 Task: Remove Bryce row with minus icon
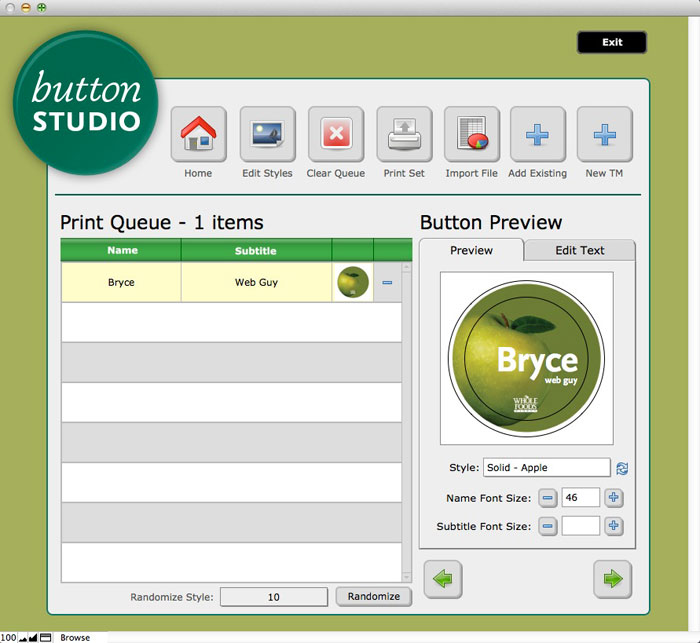click(x=387, y=282)
